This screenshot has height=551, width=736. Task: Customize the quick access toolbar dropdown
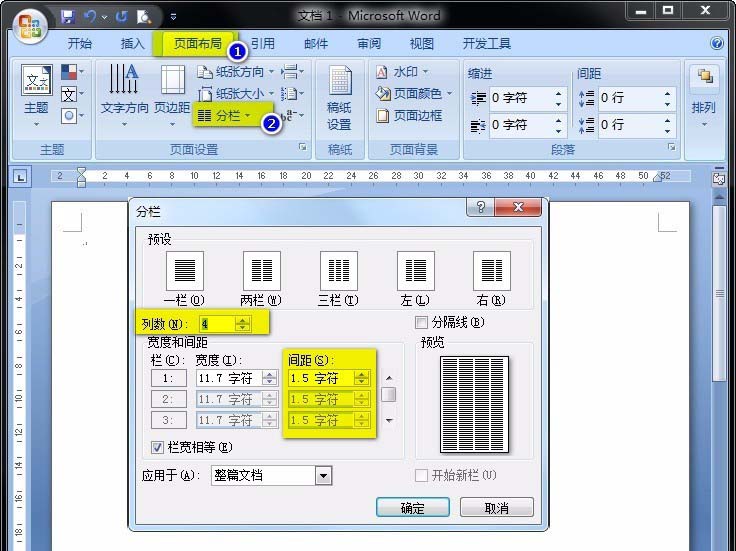tap(173, 17)
